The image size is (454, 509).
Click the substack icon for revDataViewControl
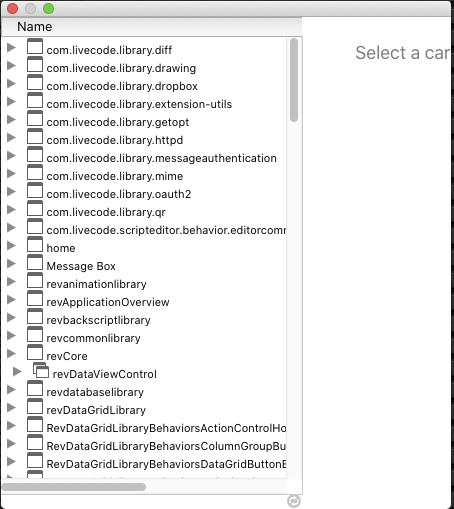(41, 370)
